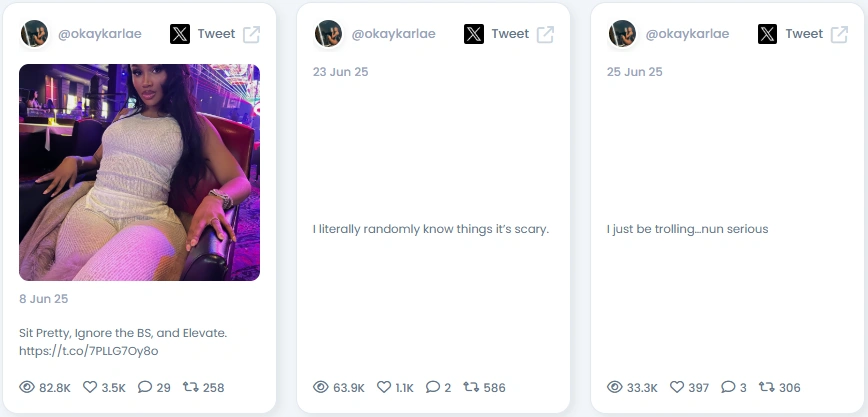Screen dimensions: 868x417
Task: Click the profile avatar on the 23 Jun card
Action: tap(328, 34)
